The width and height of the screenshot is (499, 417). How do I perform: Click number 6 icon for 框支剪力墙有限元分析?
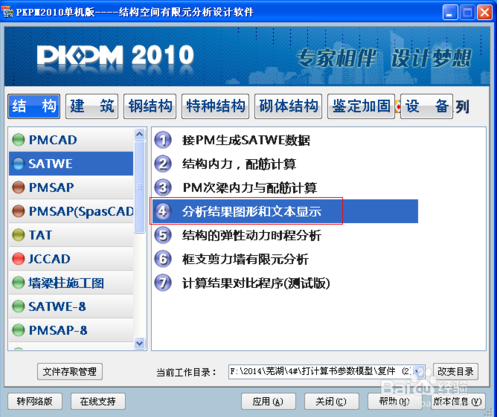click(163, 259)
